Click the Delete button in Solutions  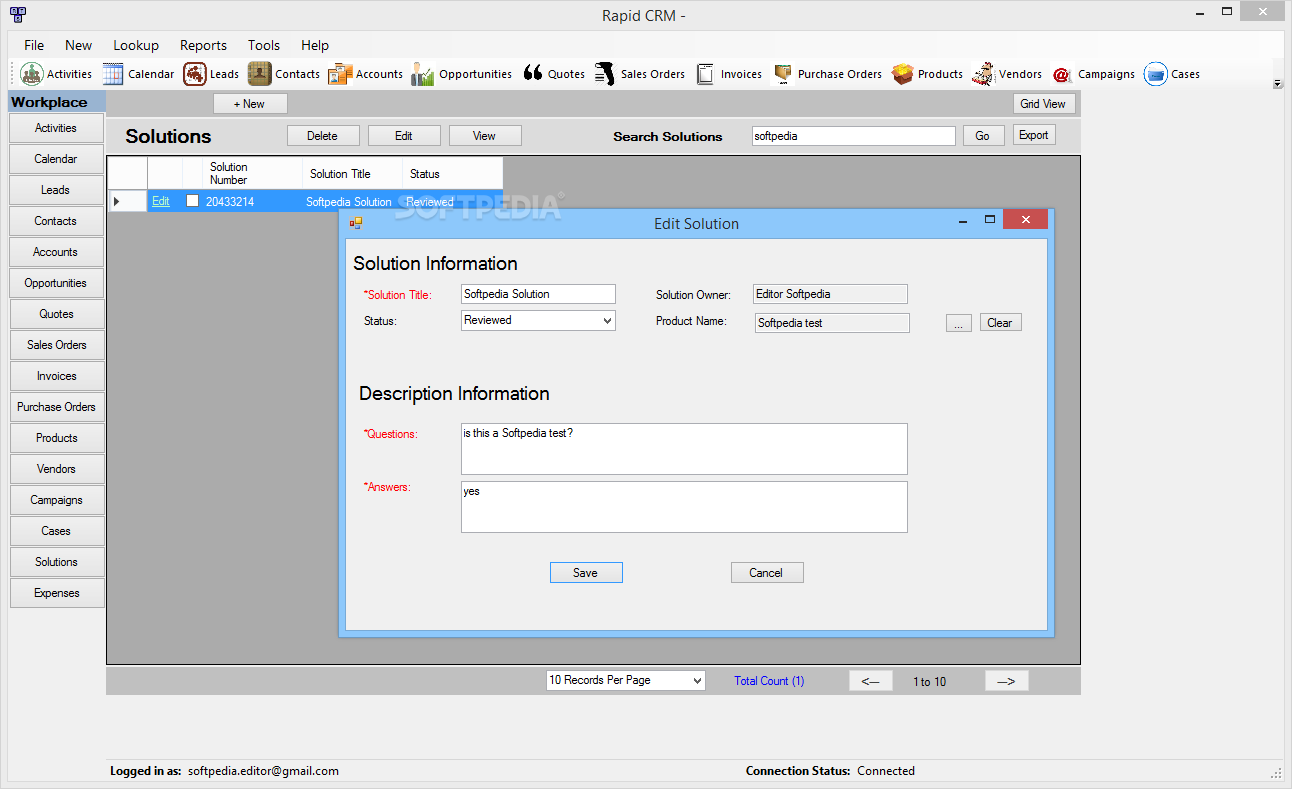tap(323, 136)
